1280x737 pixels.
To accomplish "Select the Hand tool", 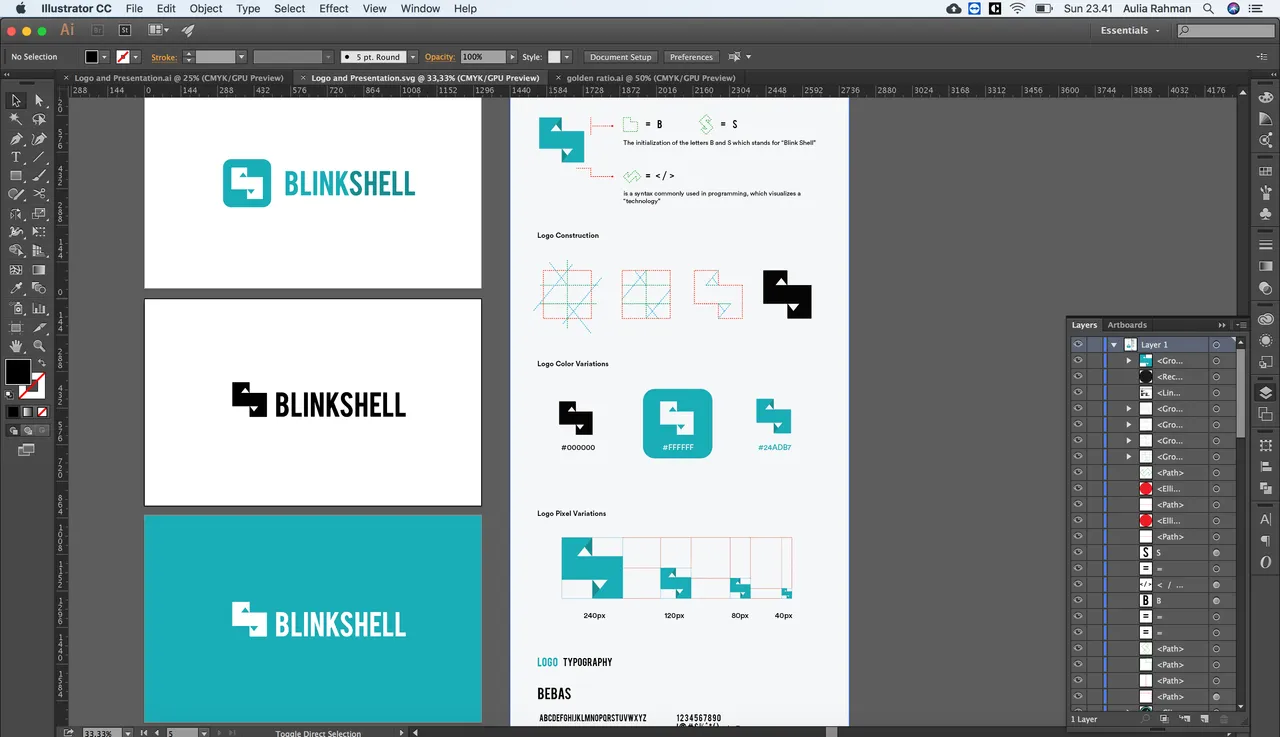I will tap(16, 346).
